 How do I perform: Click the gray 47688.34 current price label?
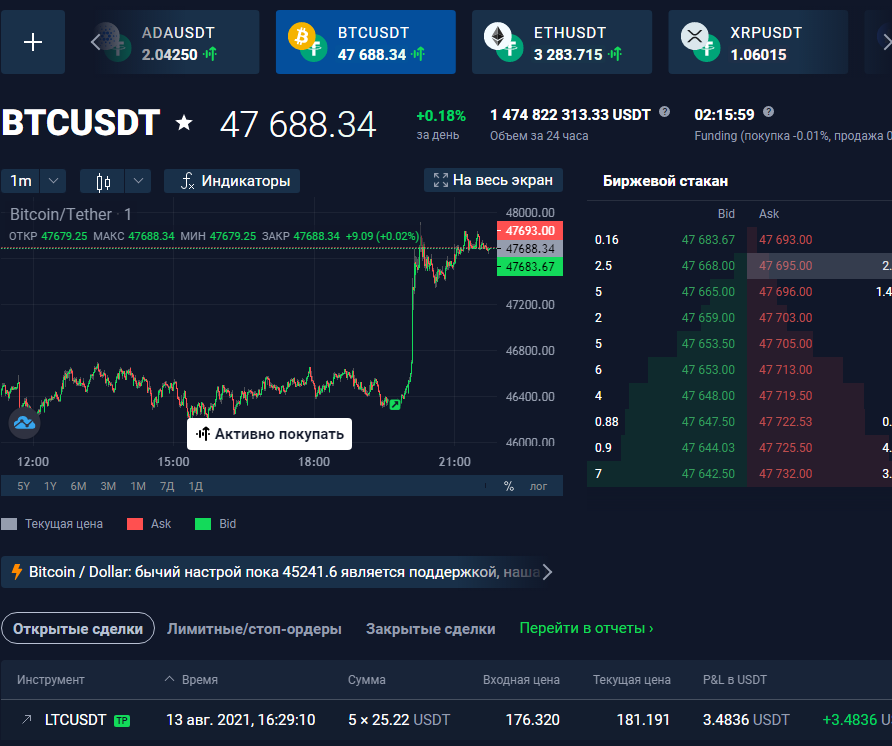[x=530, y=249]
